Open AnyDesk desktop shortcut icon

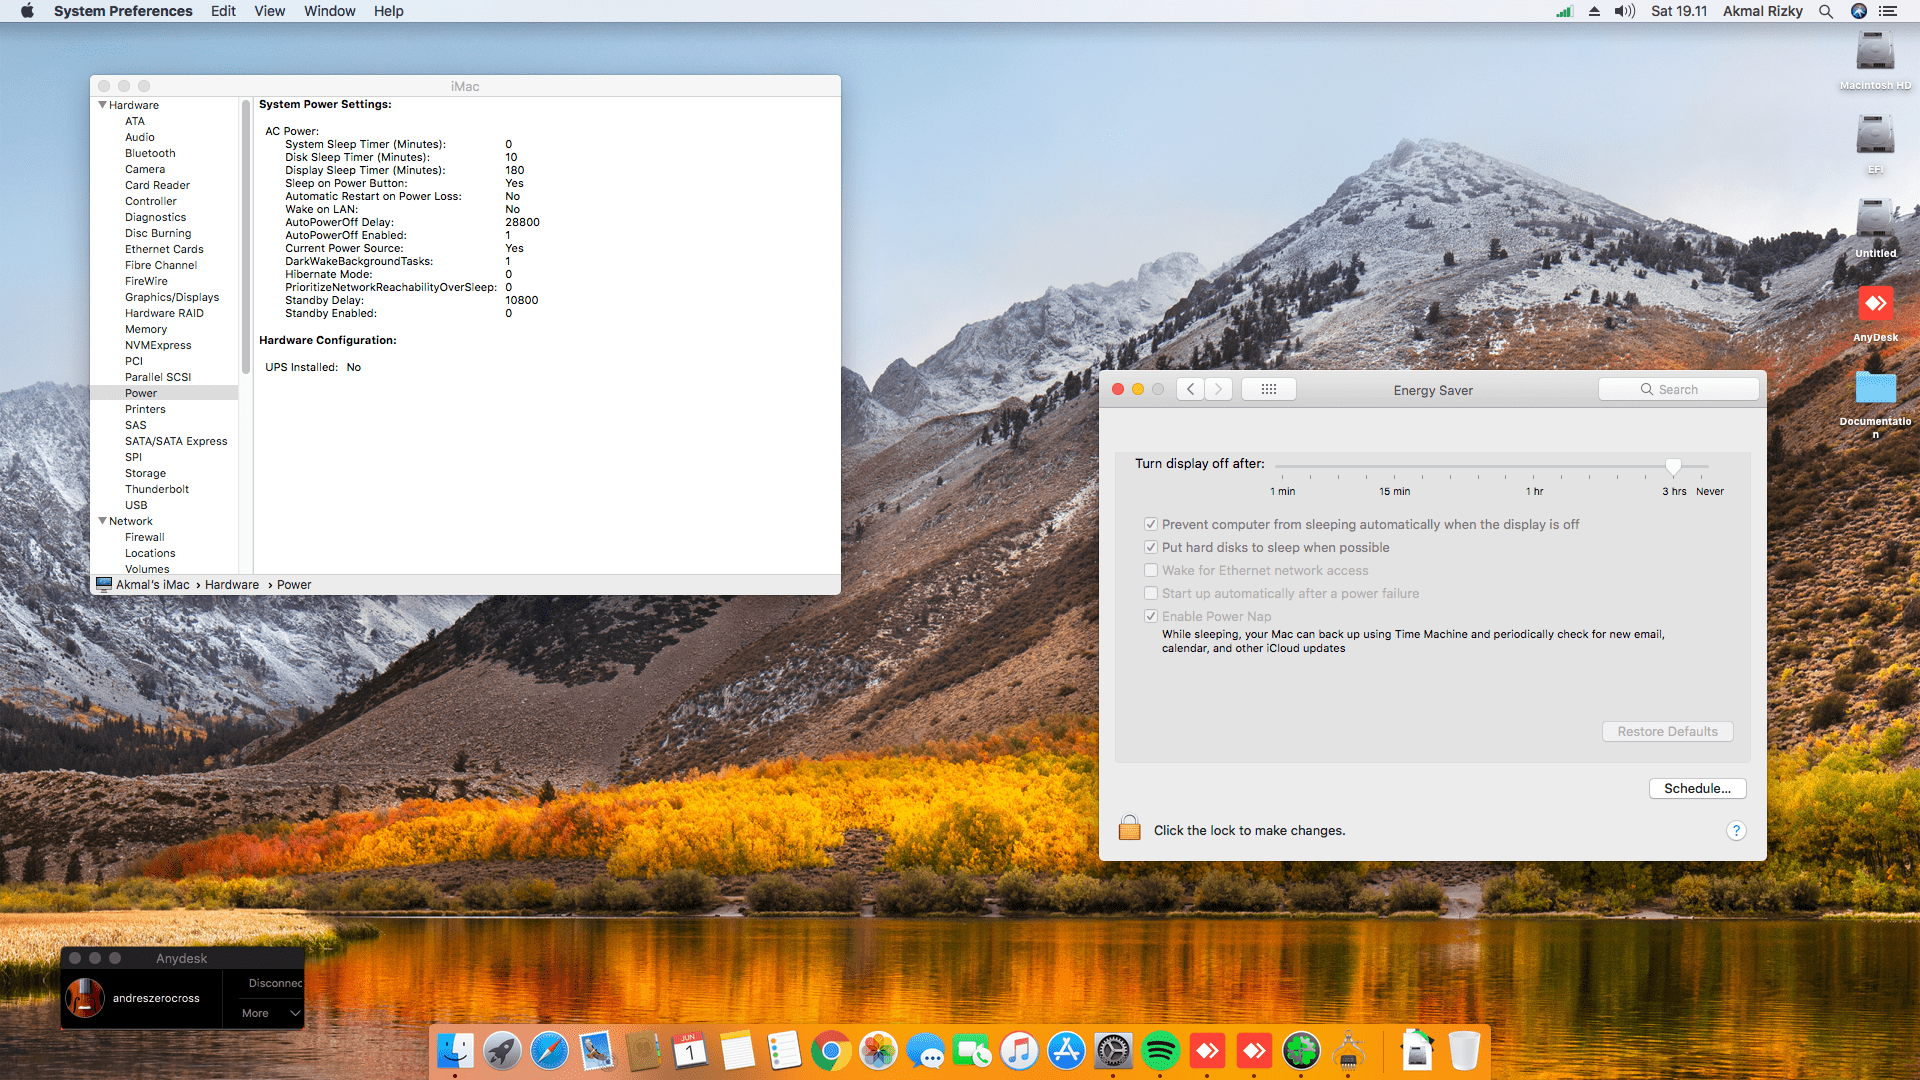pyautogui.click(x=1875, y=304)
